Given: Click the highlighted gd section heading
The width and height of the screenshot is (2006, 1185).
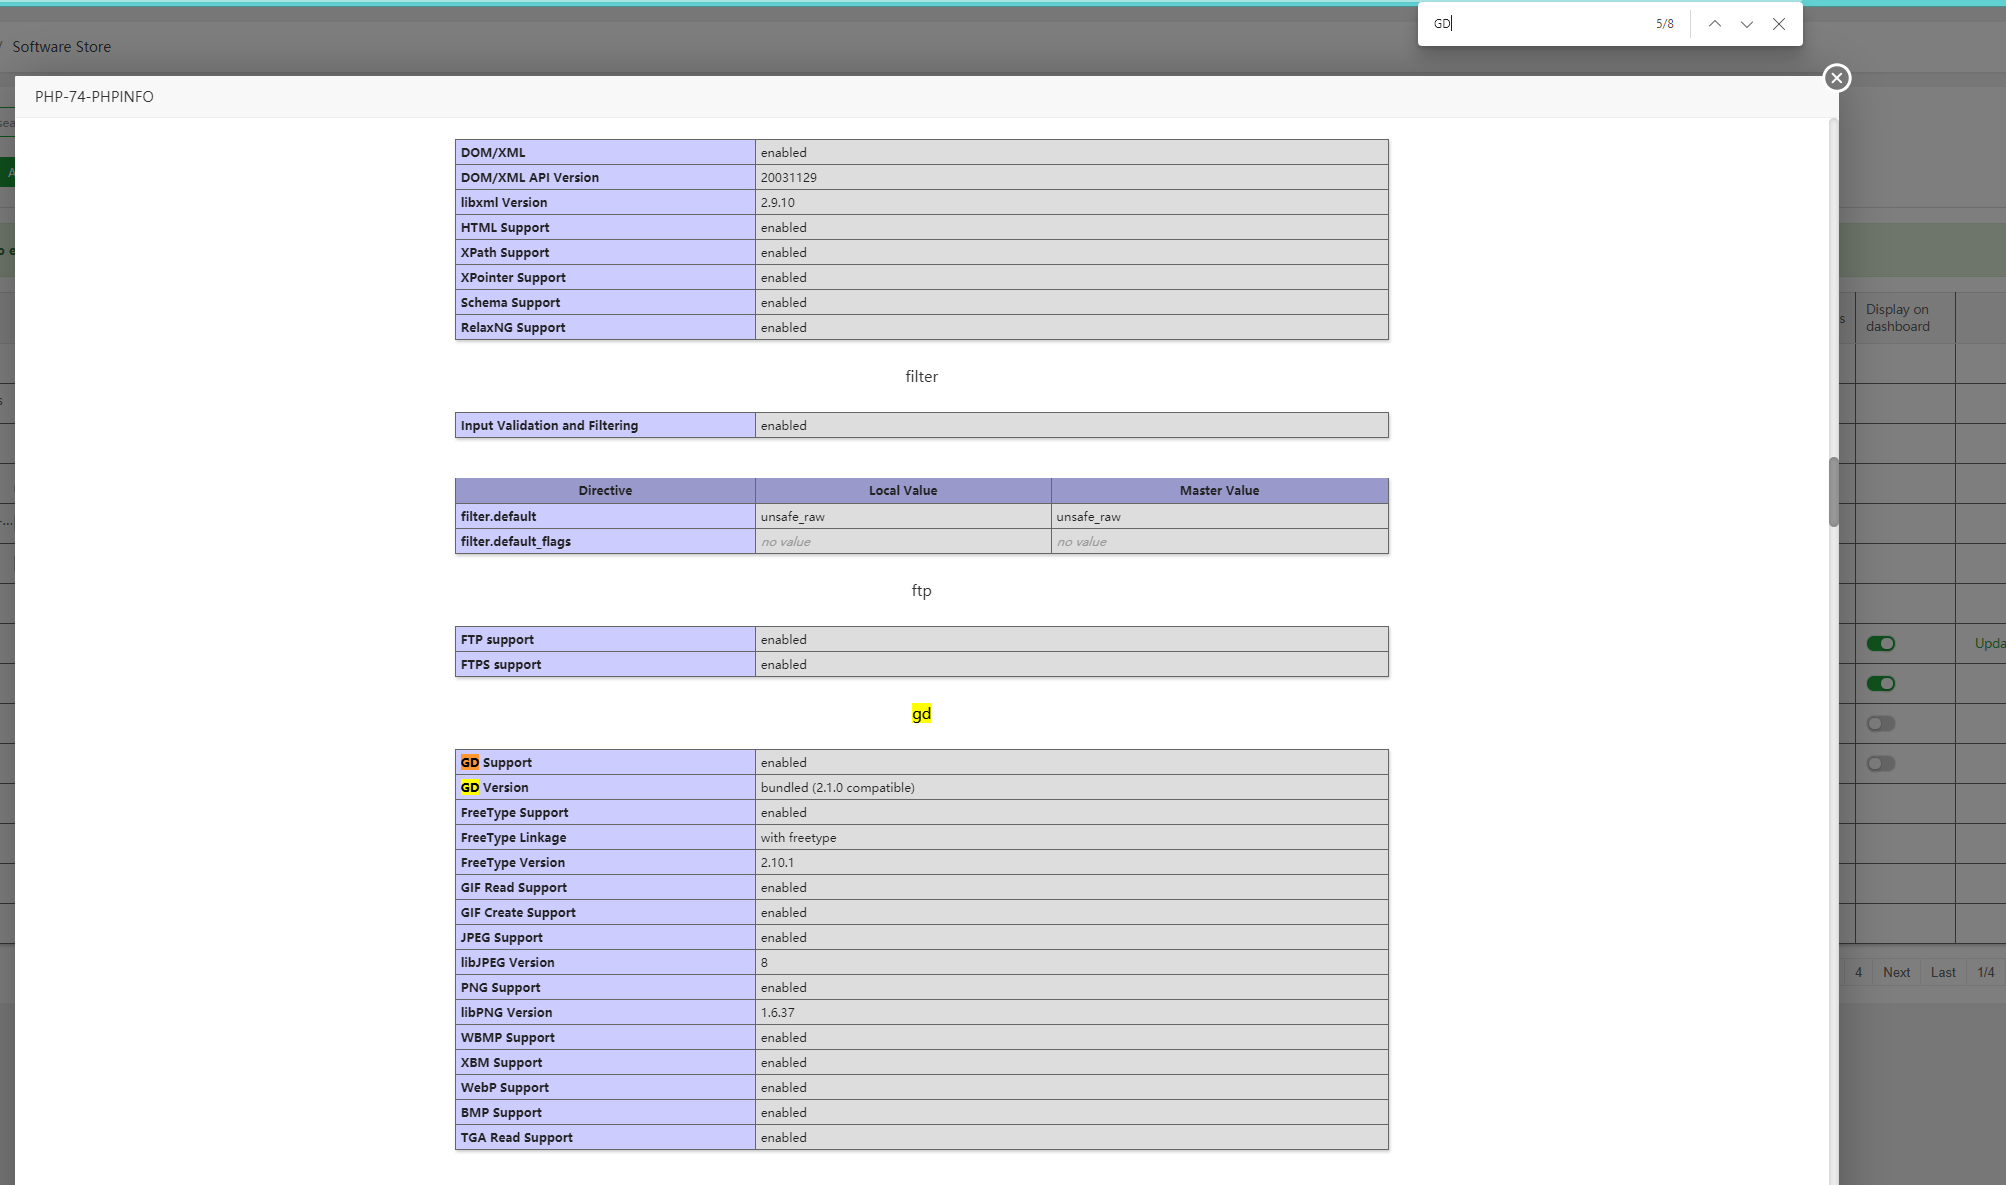Looking at the screenshot, I should (x=921, y=714).
